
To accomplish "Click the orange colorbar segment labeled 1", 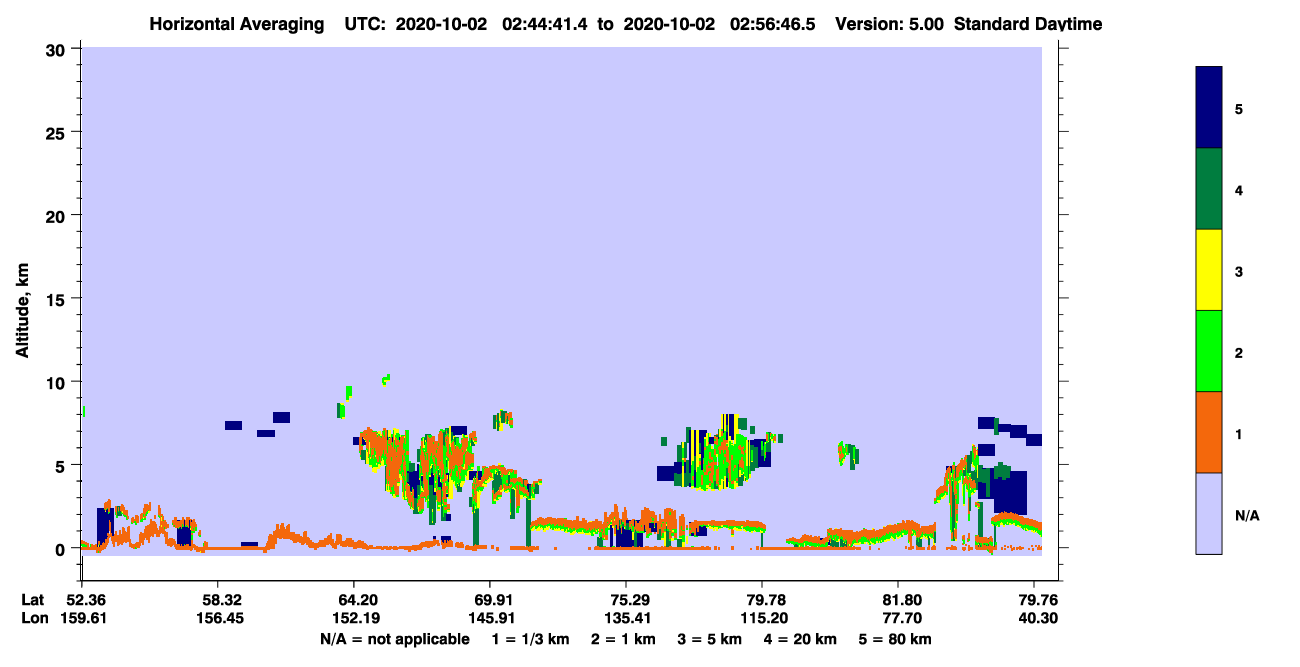I will click(1209, 432).
